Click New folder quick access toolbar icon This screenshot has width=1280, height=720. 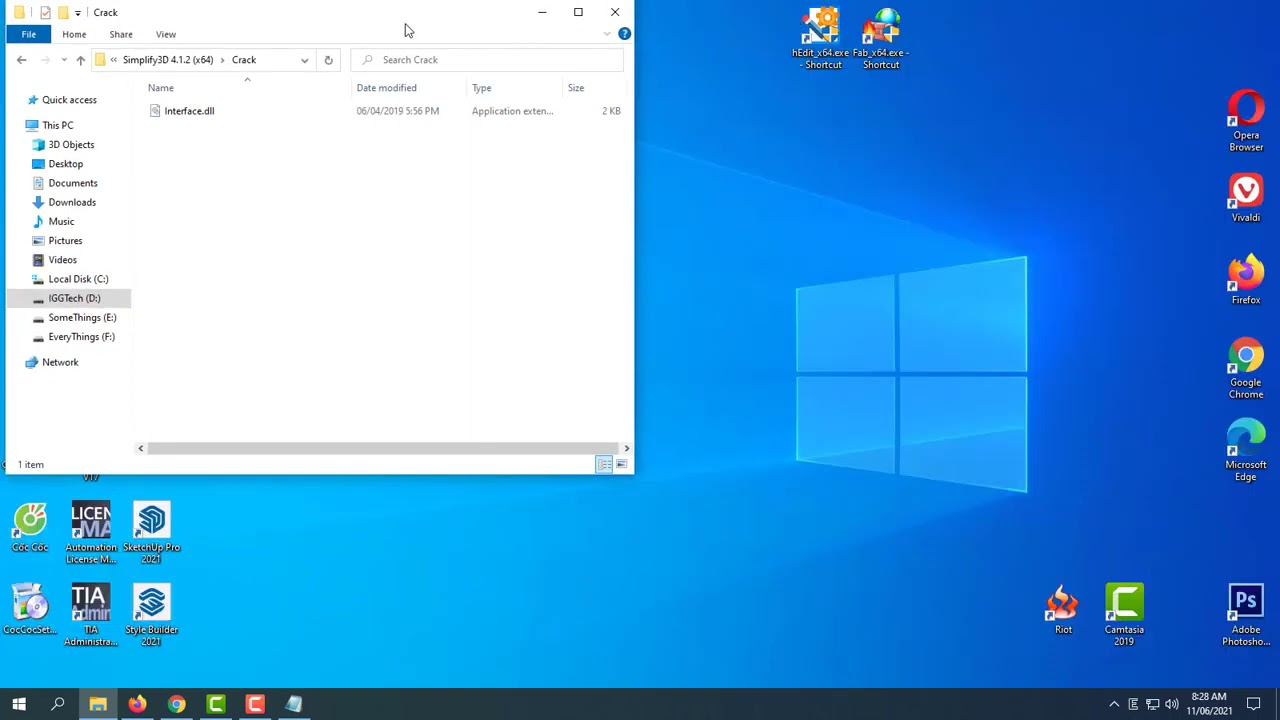click(x=63, y=12)
